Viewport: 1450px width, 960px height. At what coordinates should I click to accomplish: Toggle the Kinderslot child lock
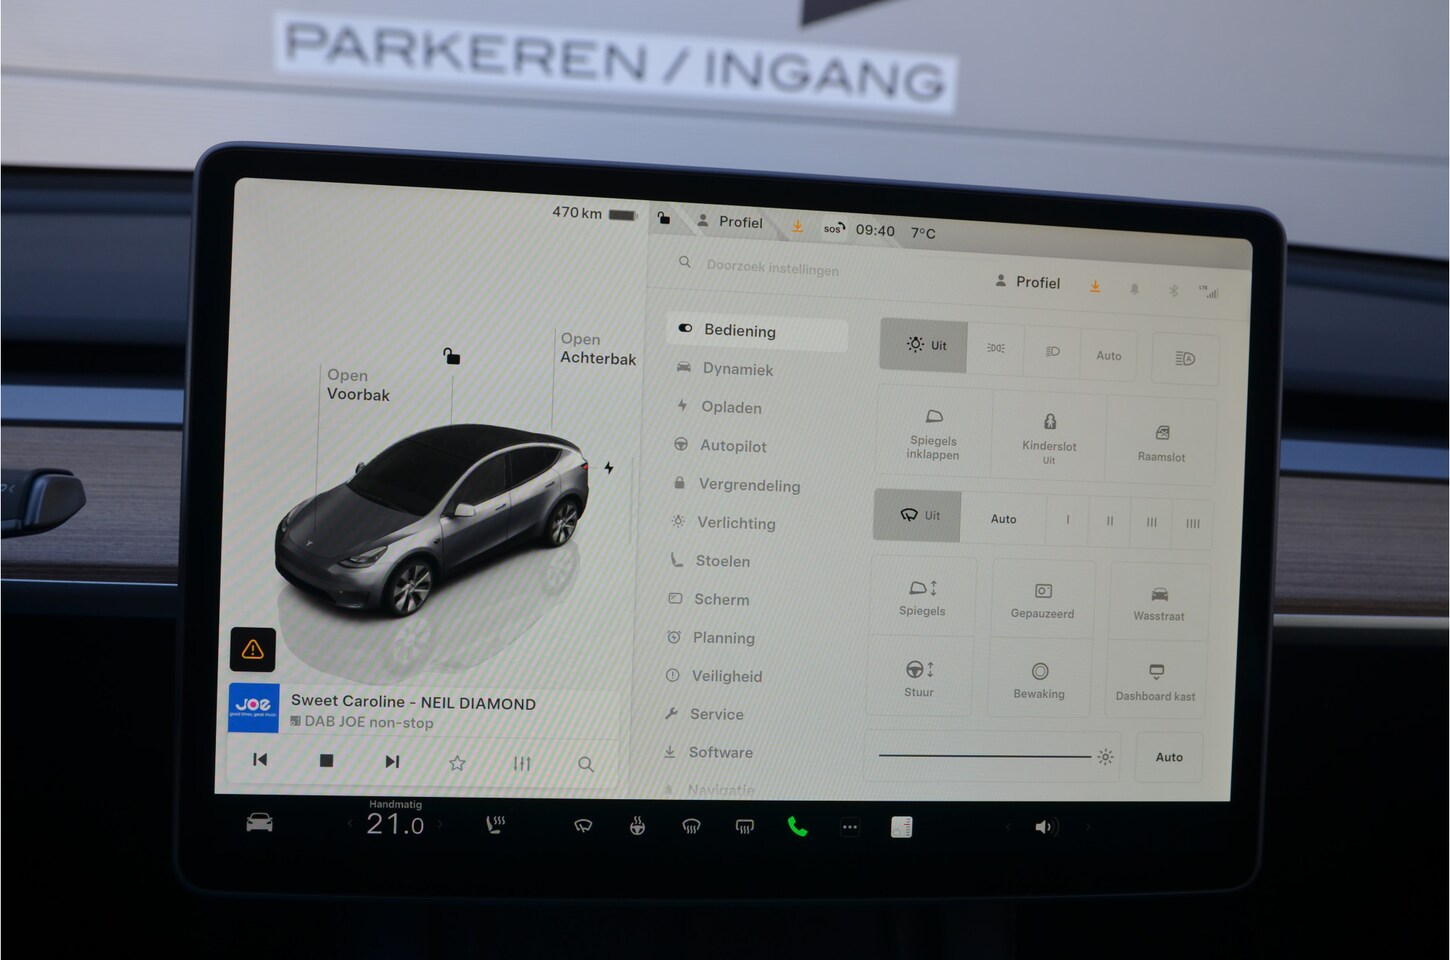coord(1049,438)
